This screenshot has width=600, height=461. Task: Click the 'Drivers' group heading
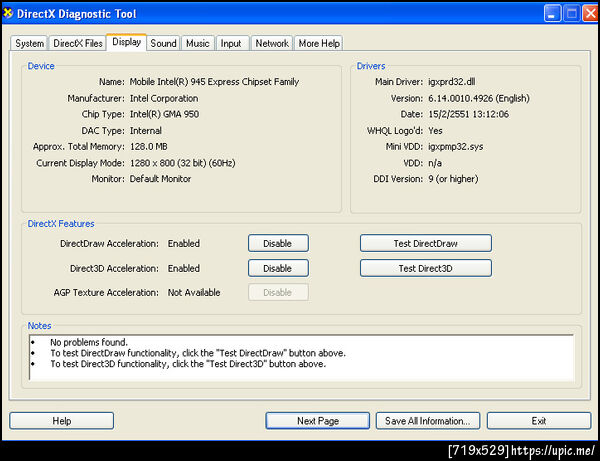click(x=371, y=66)
